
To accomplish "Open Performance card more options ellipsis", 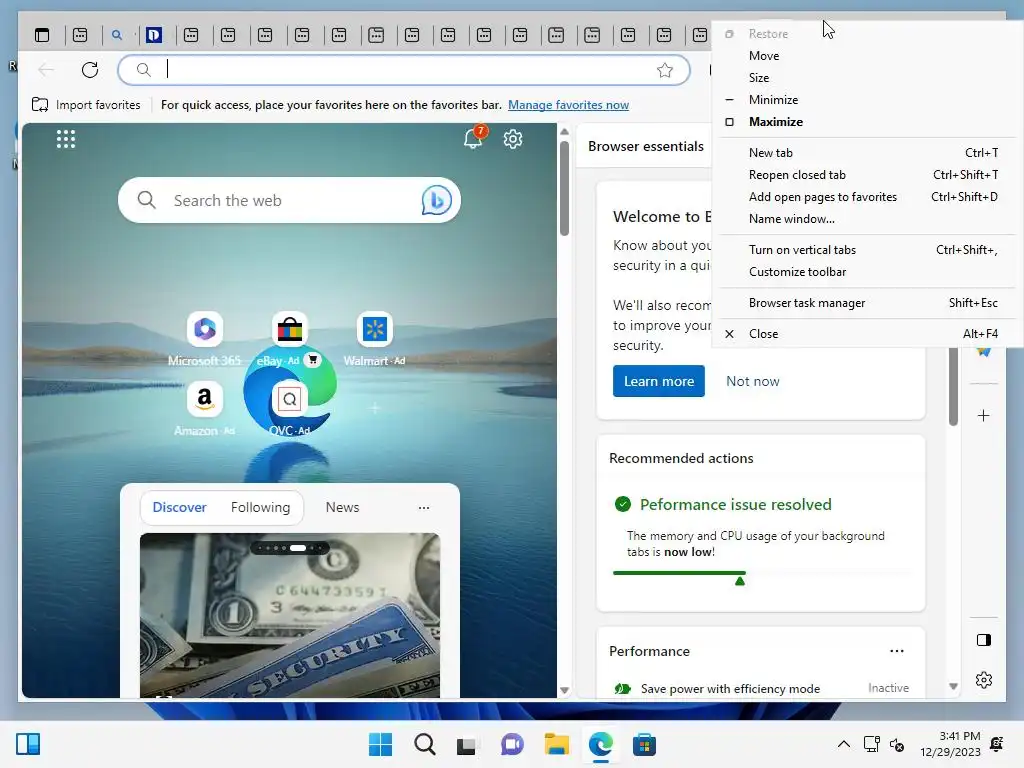I will 897,651.
